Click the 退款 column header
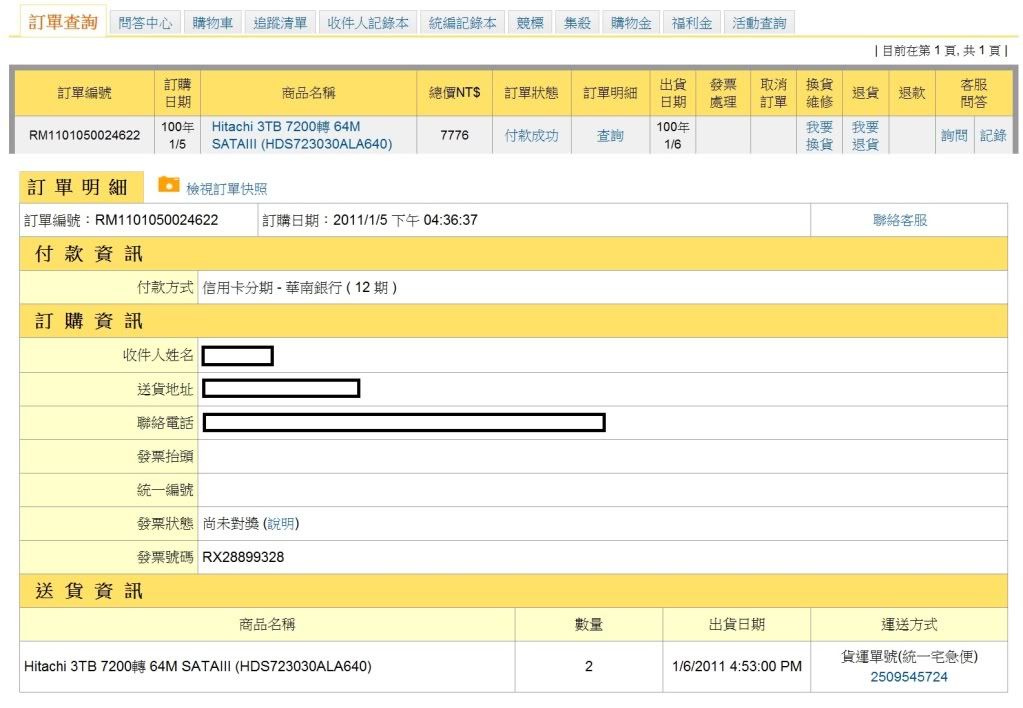This screenshot has width=1023, height=708. [911, 93]
